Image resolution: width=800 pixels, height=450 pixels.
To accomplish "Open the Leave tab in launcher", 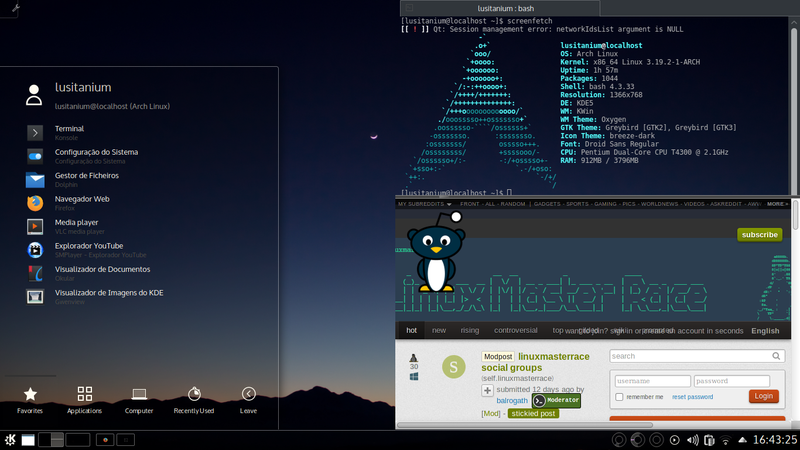I will (248, 399).
